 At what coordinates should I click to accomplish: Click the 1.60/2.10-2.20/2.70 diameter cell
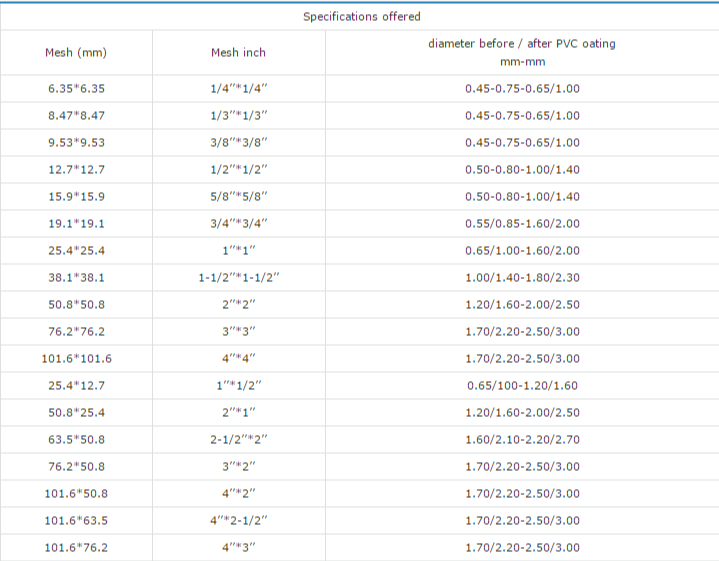[x=521, y=439]
